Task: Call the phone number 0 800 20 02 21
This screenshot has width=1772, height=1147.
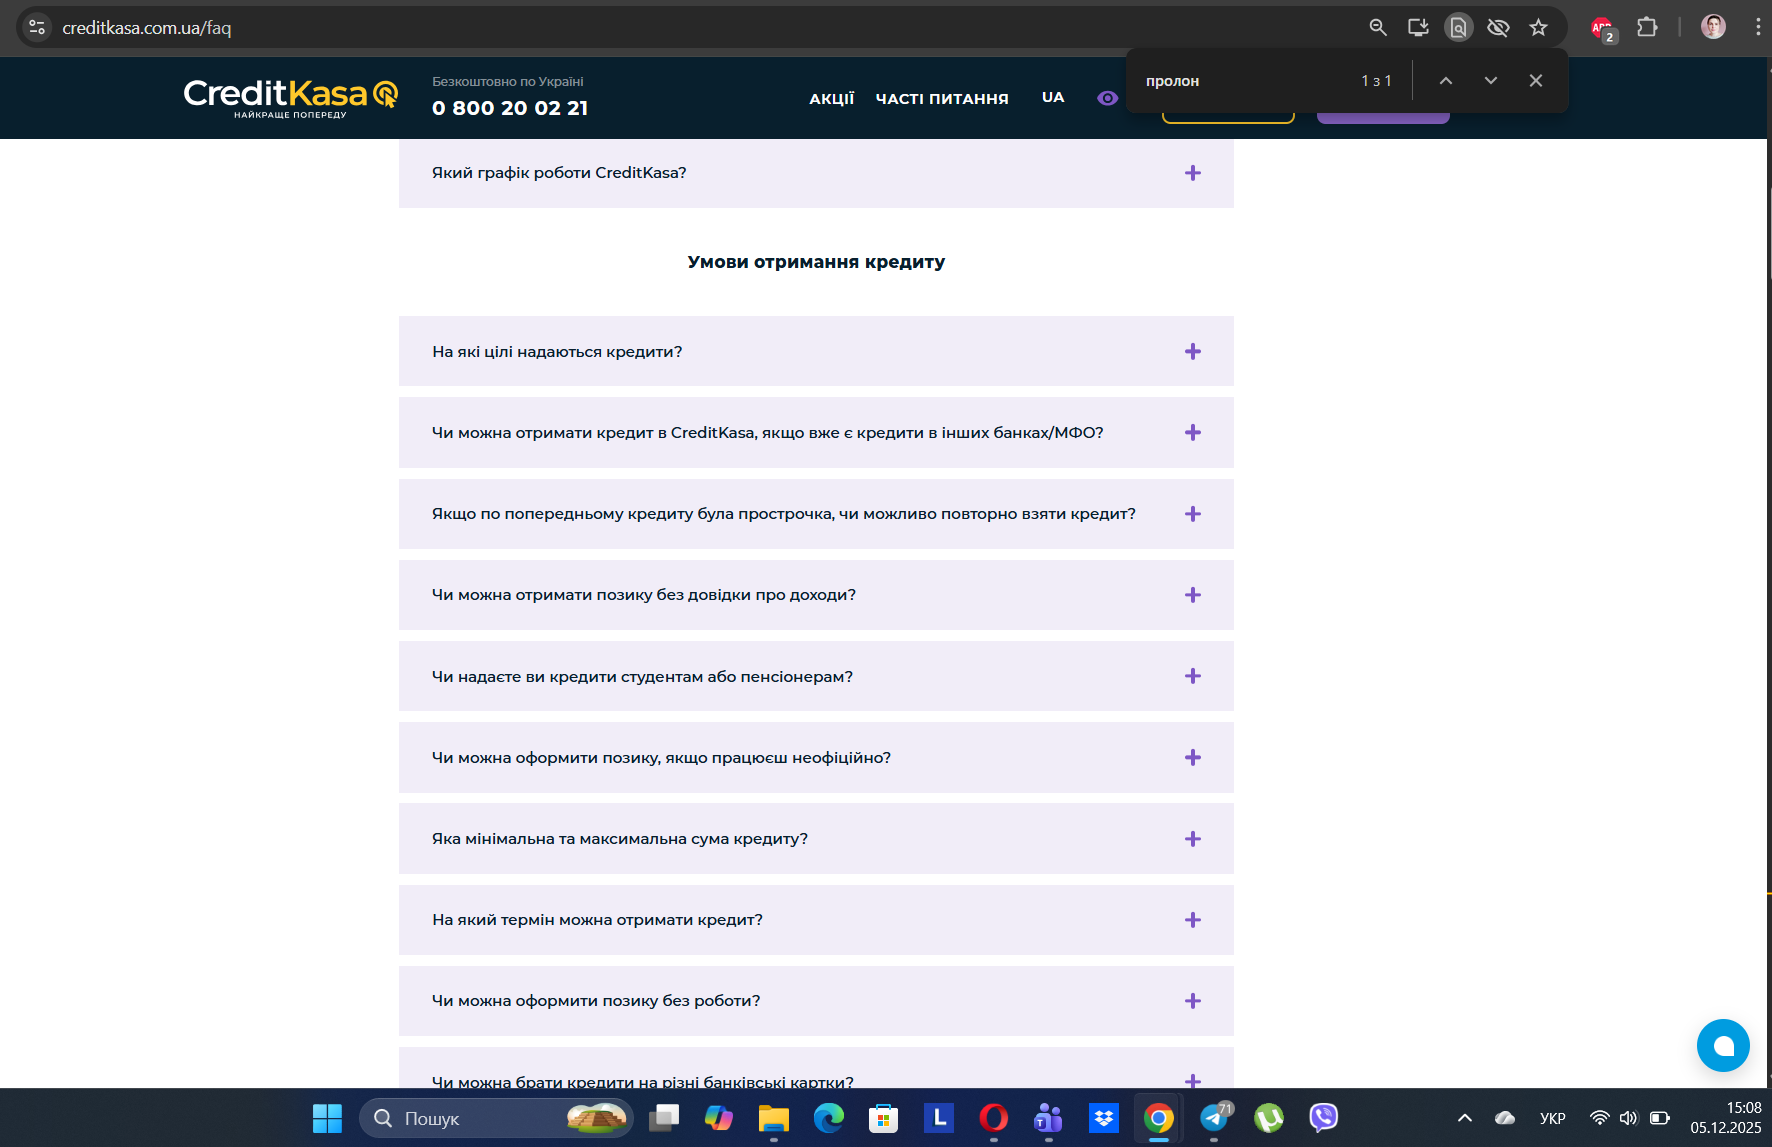Action: [x=510, y=108]
